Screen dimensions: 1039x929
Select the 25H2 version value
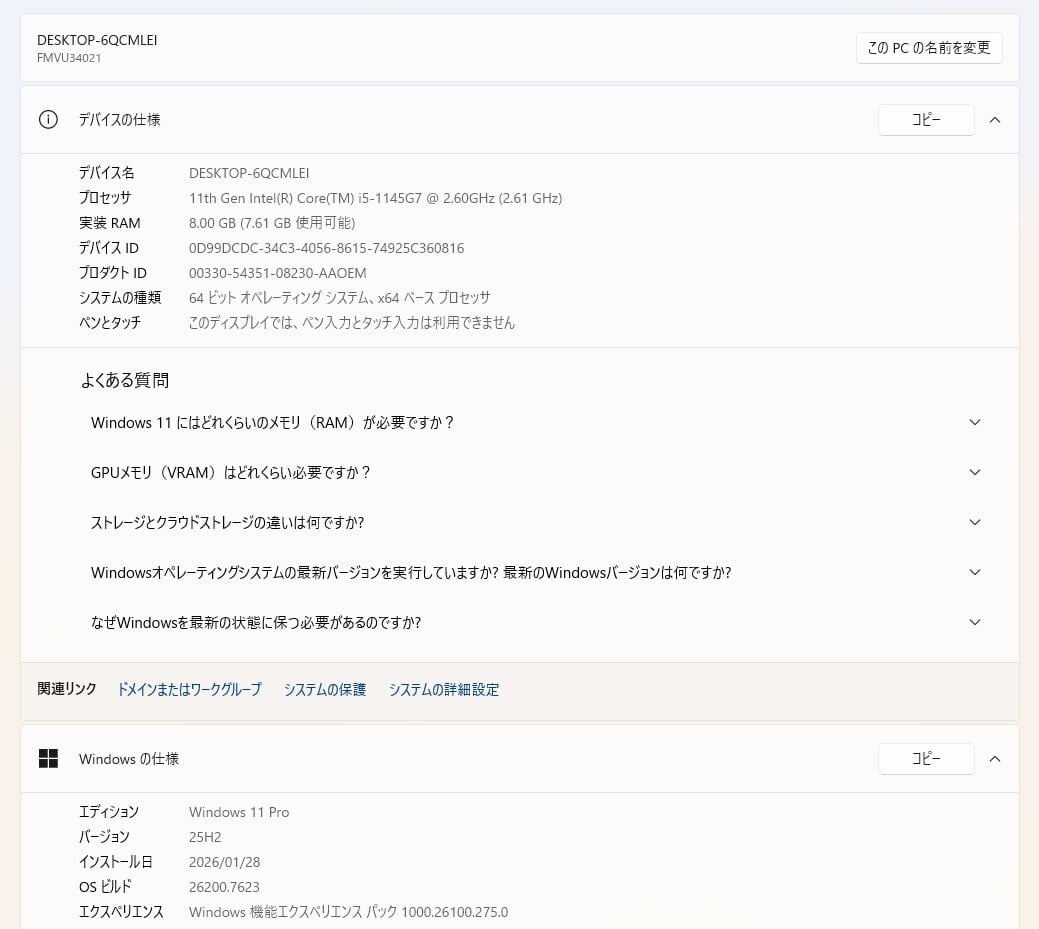click(x=205, y=837)
